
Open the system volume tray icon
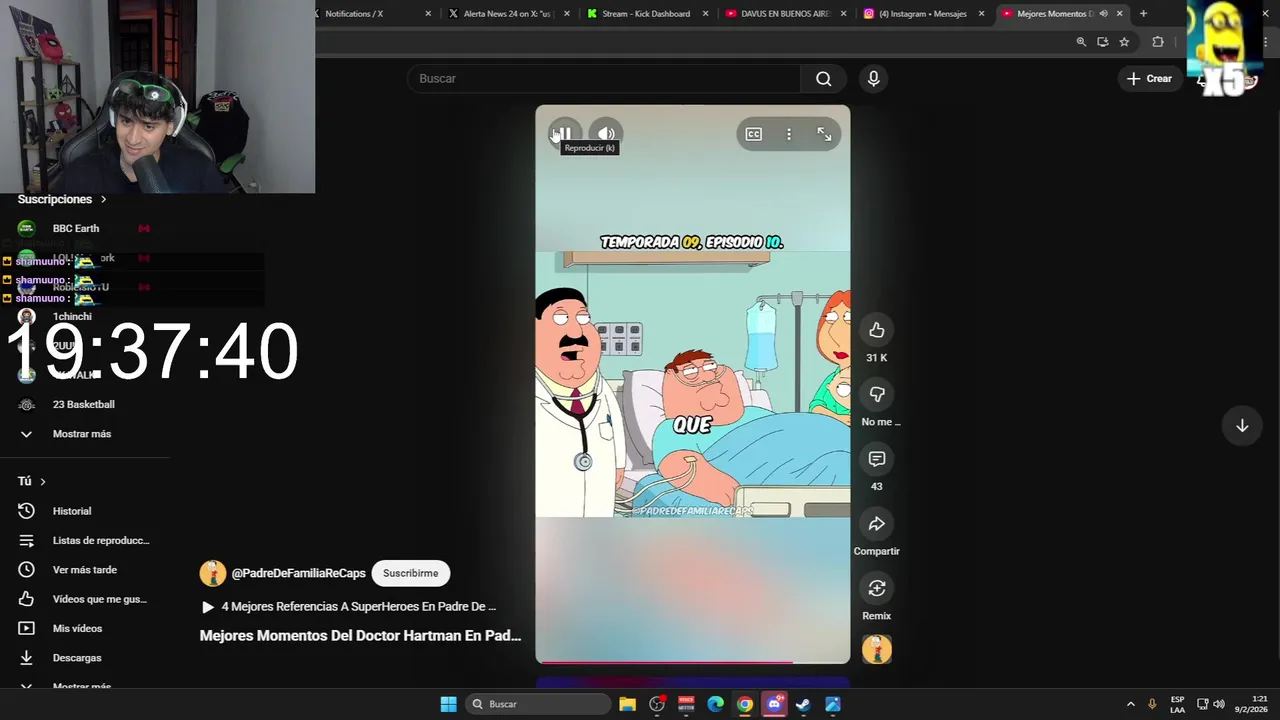click(1219, 704)
